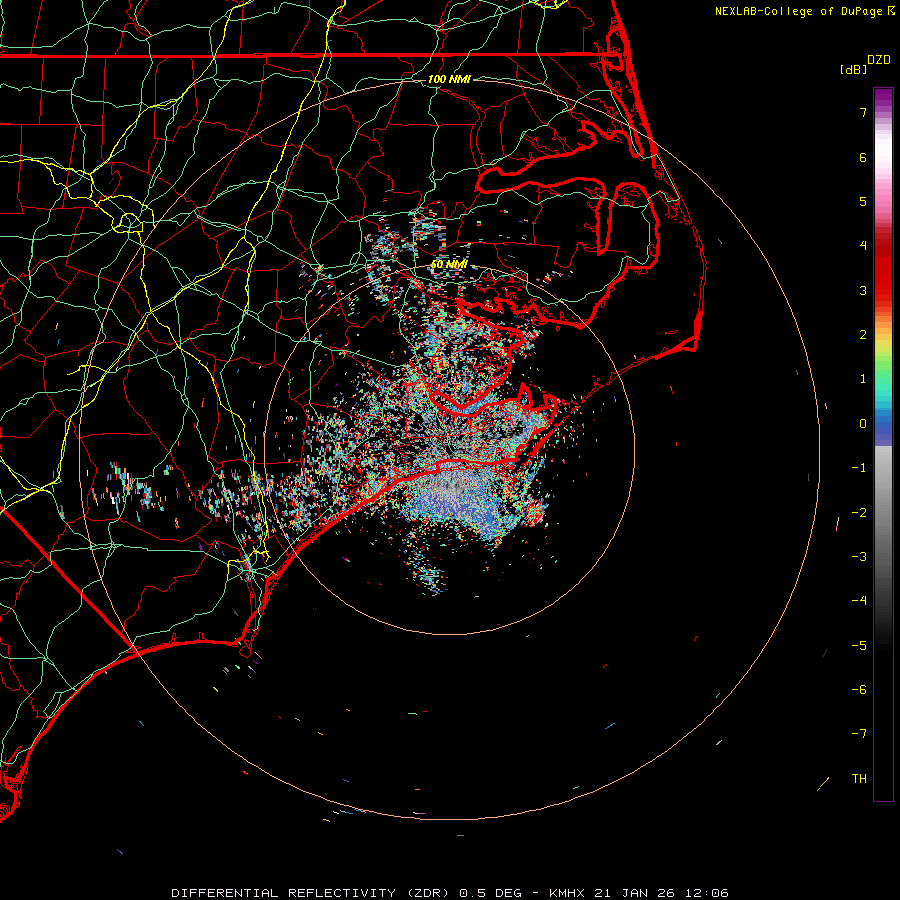Click the [dB] unit label
This screenshot has height=900, width=900.
coord(853,70)
